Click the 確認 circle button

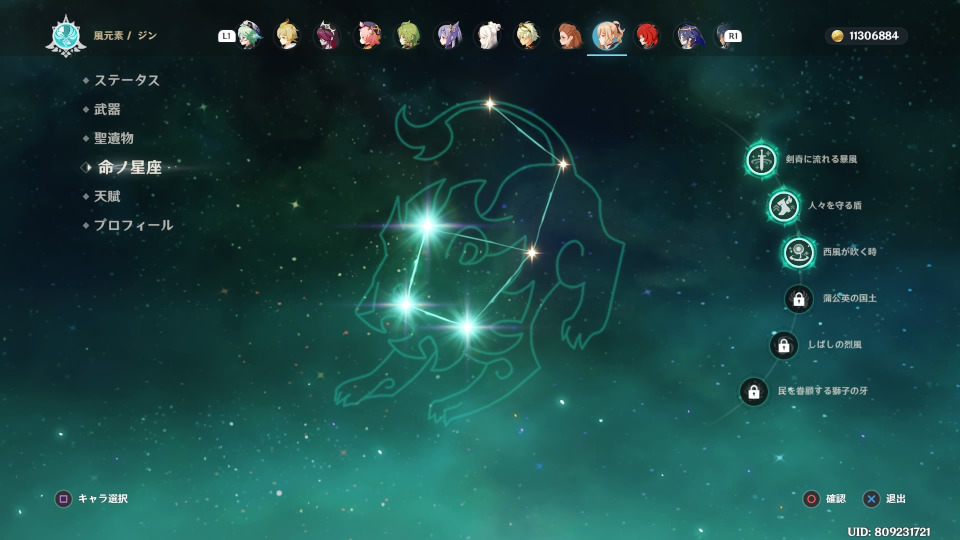click(811, 499)
